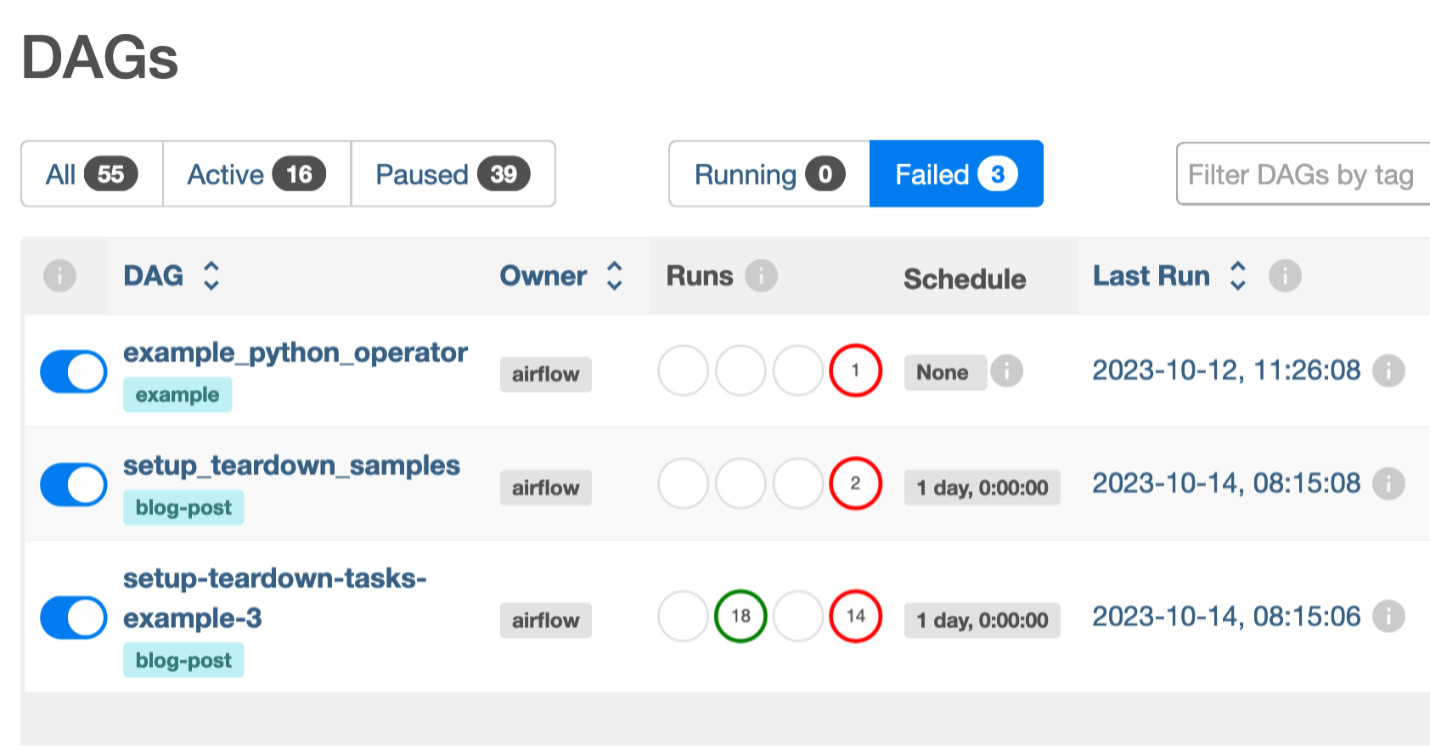Pause example_python_operator DAG toggle
Screen dimensions: 1430x748
[74, 372]
